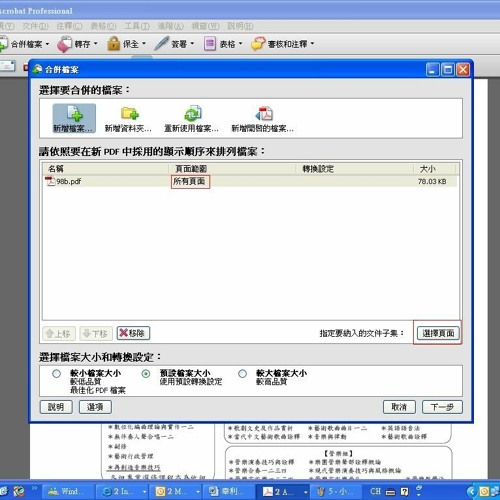Click the 下移 move down button
The height and width of the screenshot is (500, 500).
point(96,333)
